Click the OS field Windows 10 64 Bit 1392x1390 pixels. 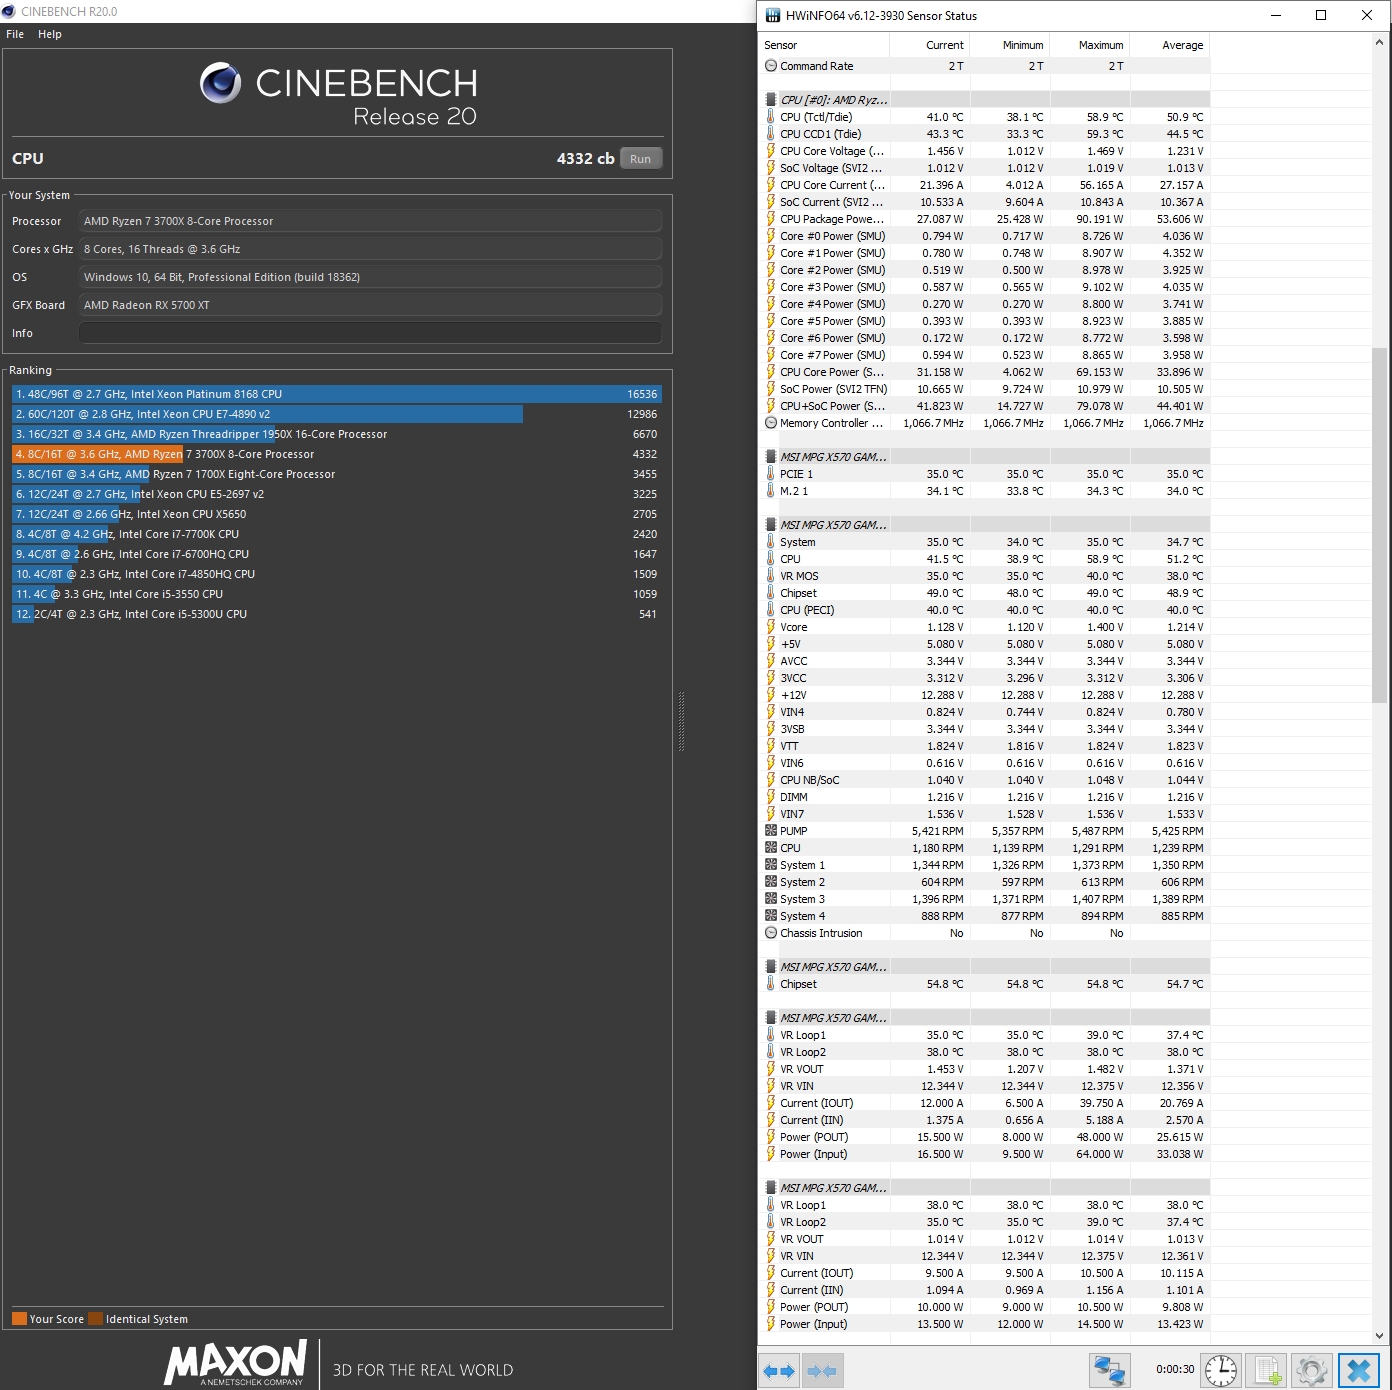[370, 277]
